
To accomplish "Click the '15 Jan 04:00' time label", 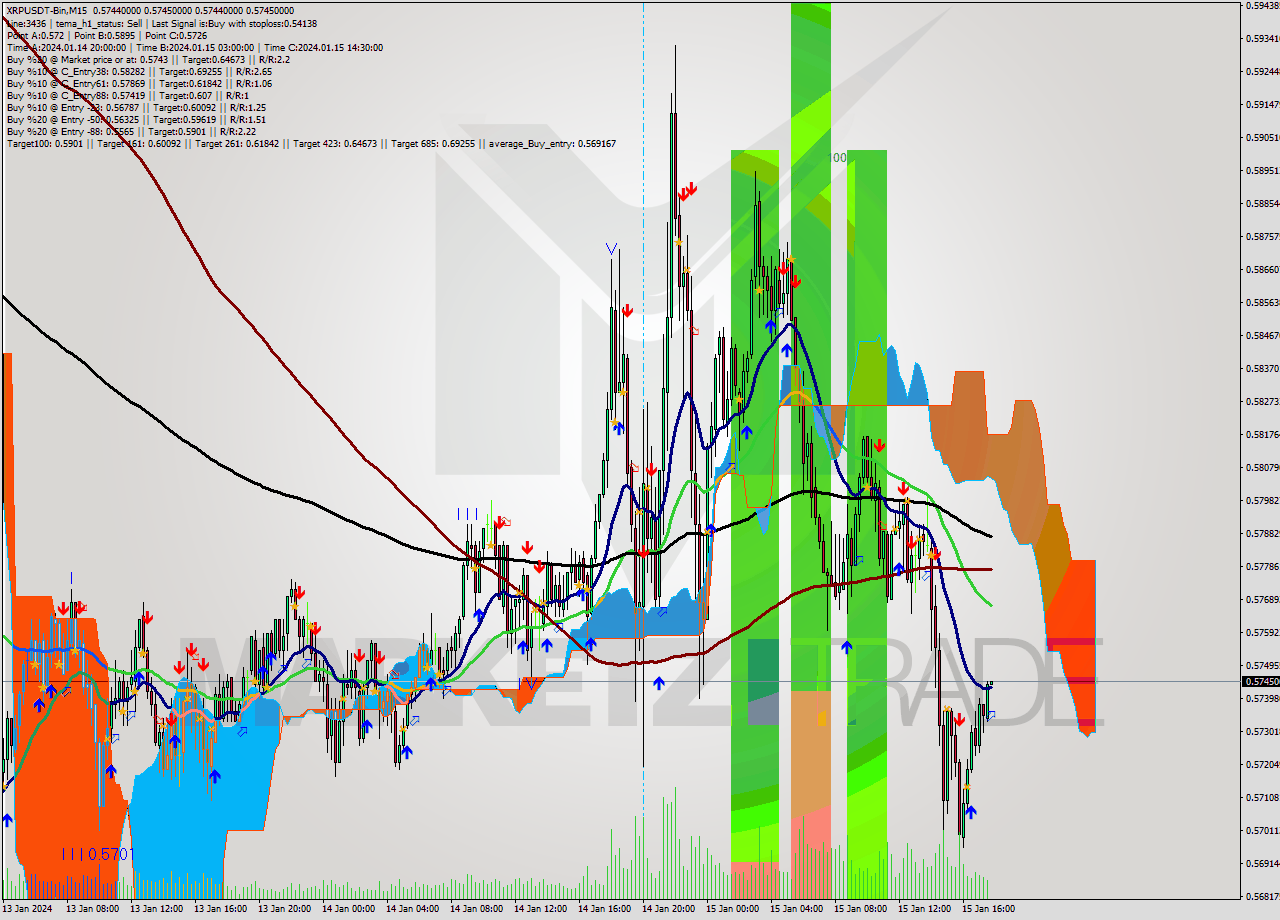I will point(798,909).
